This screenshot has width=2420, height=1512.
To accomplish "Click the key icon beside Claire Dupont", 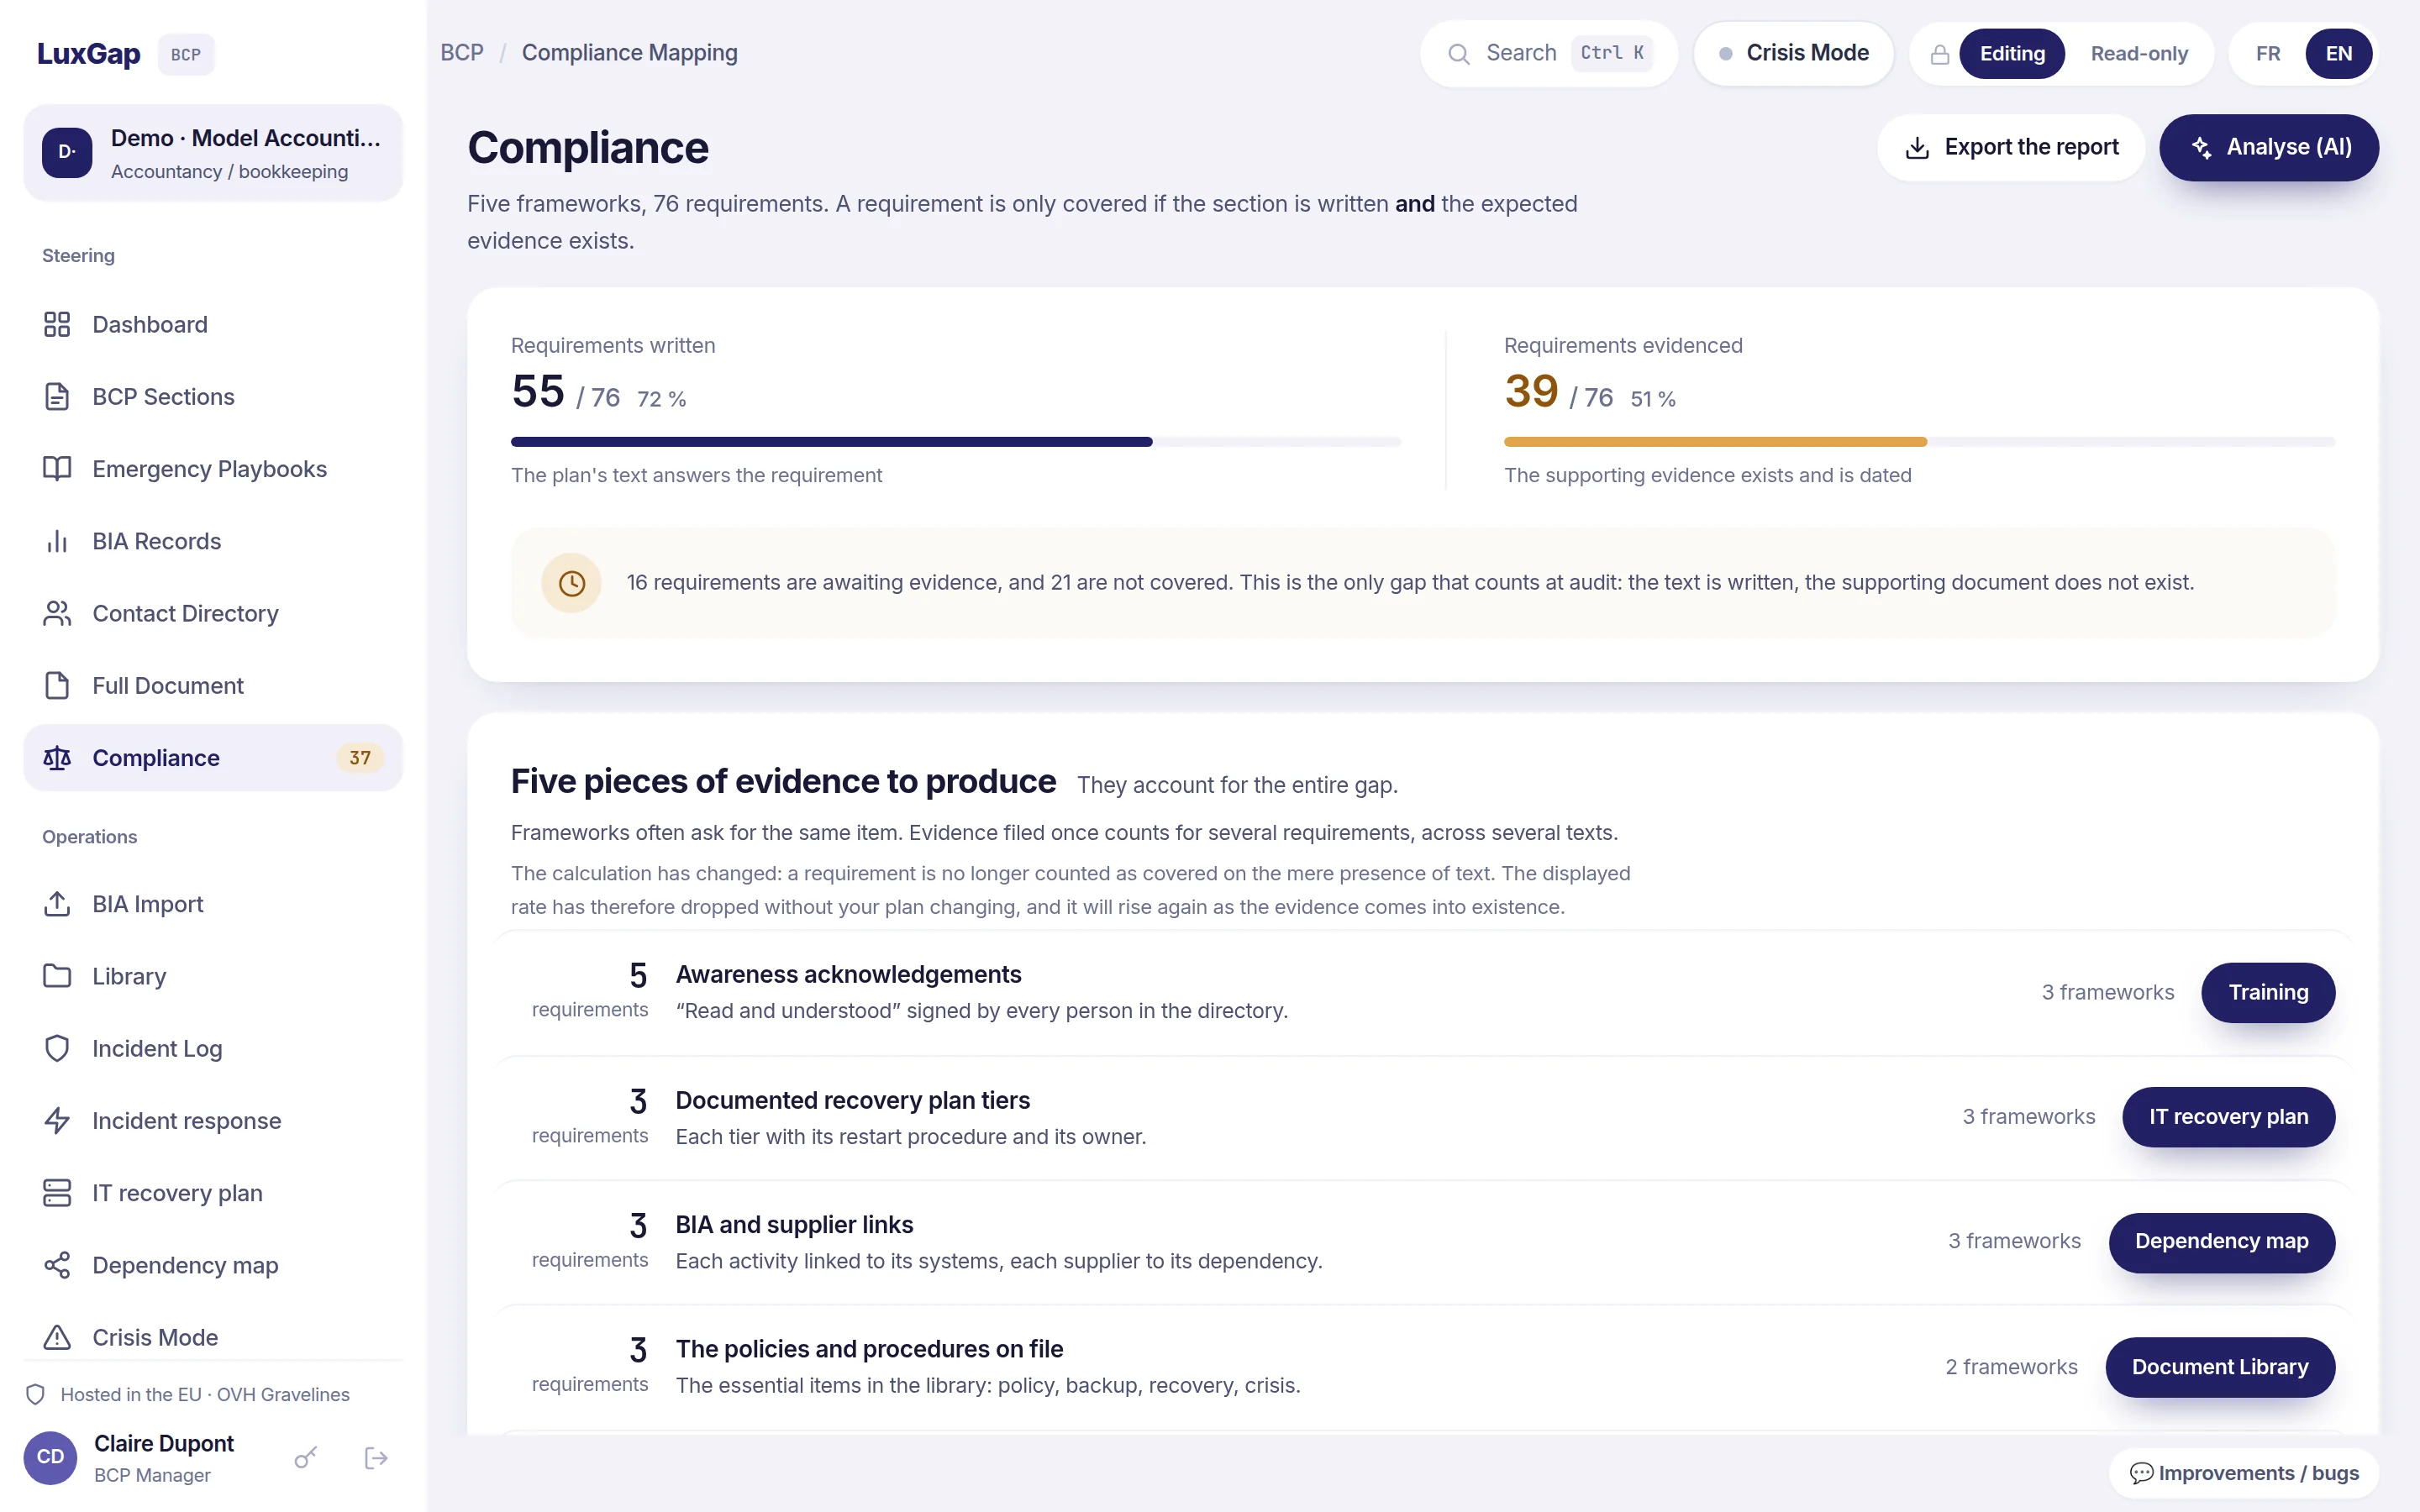I will click(x=306, y=1458).
